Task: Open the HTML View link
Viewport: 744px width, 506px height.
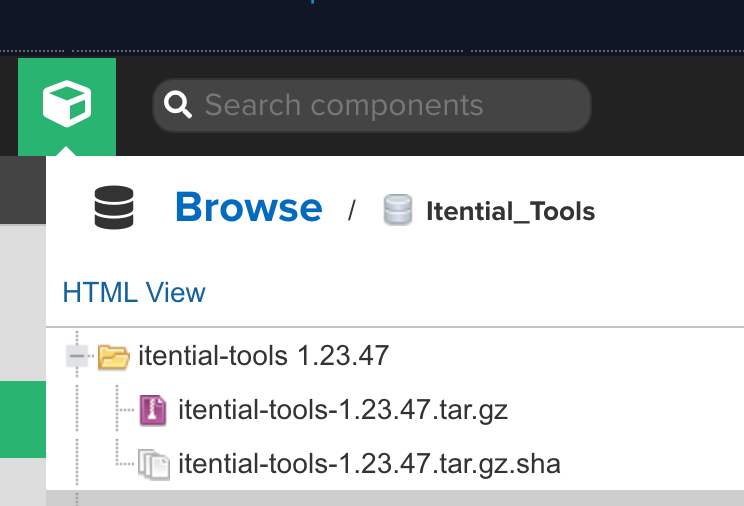Action: [x=134, y=293]
